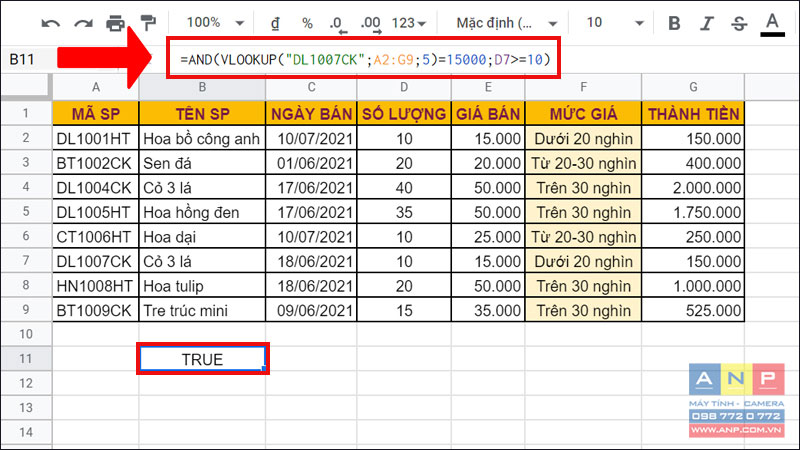800x450 pixels.
Task: Select column D header
Action: [x=404, y=87]
